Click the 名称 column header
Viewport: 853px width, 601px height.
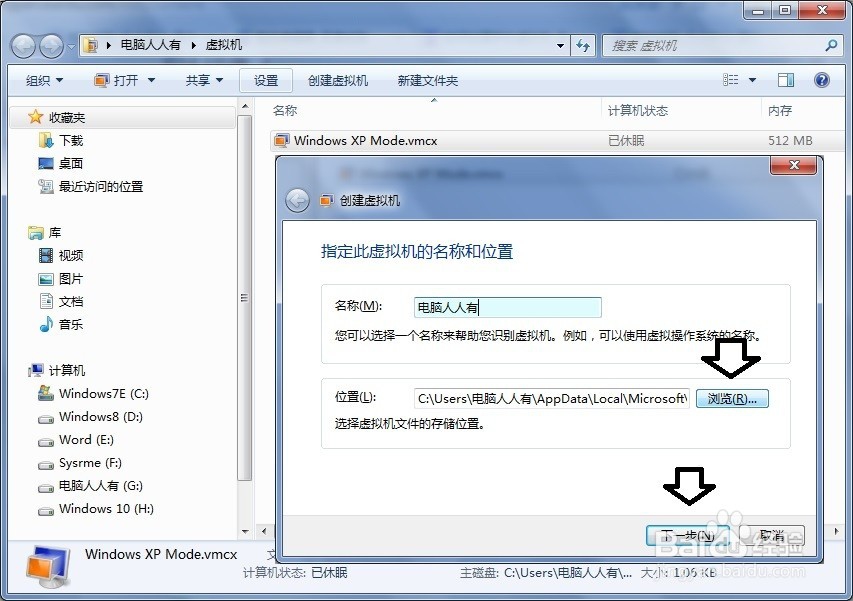click(285, 110)
